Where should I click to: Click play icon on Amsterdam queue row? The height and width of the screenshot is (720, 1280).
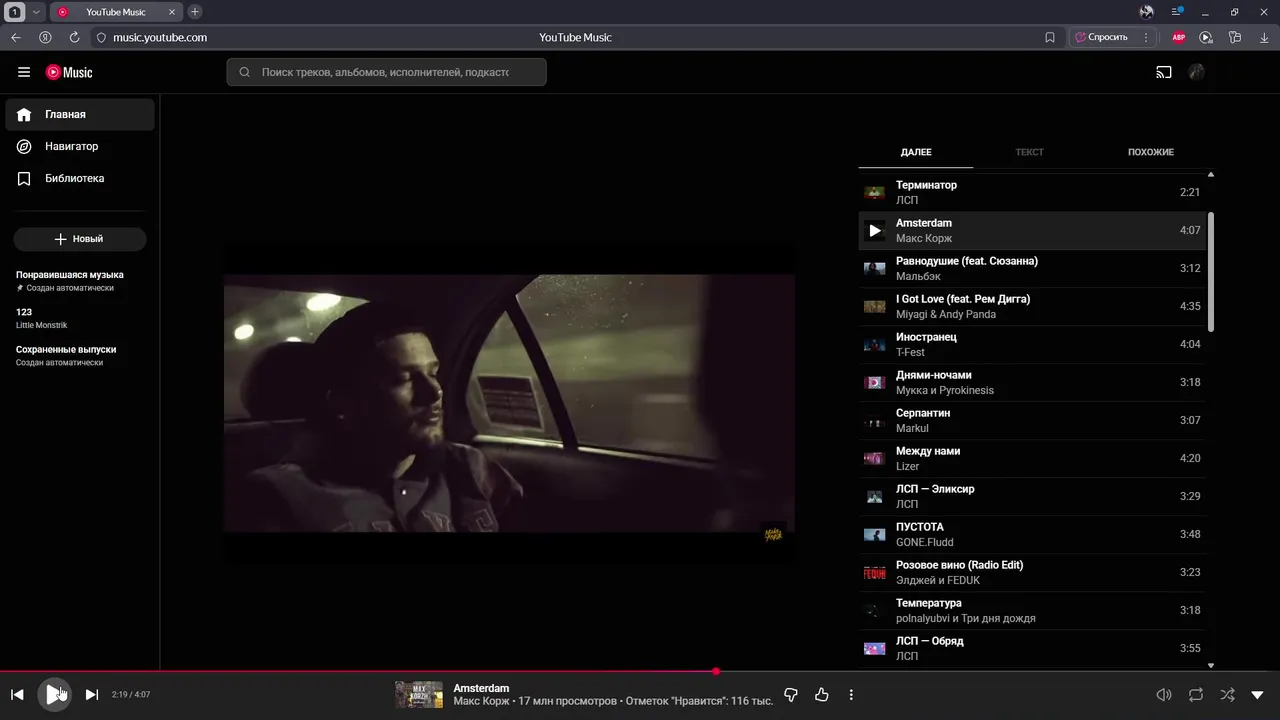point(875,230)
